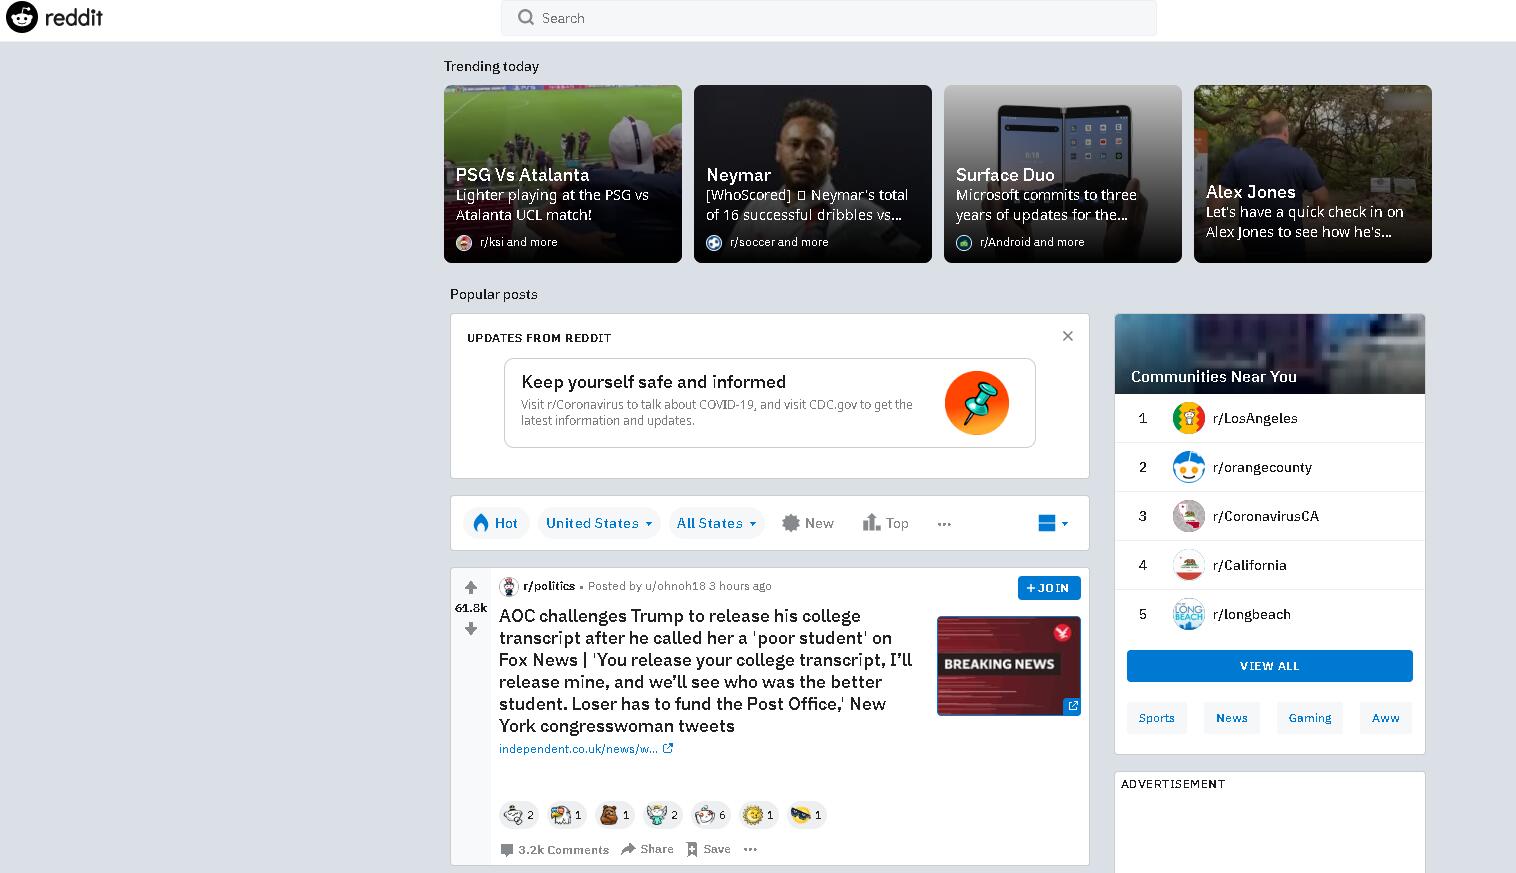
Task: Join the r/politics community
Action: pyautogui.click(x=1049, y=588)
